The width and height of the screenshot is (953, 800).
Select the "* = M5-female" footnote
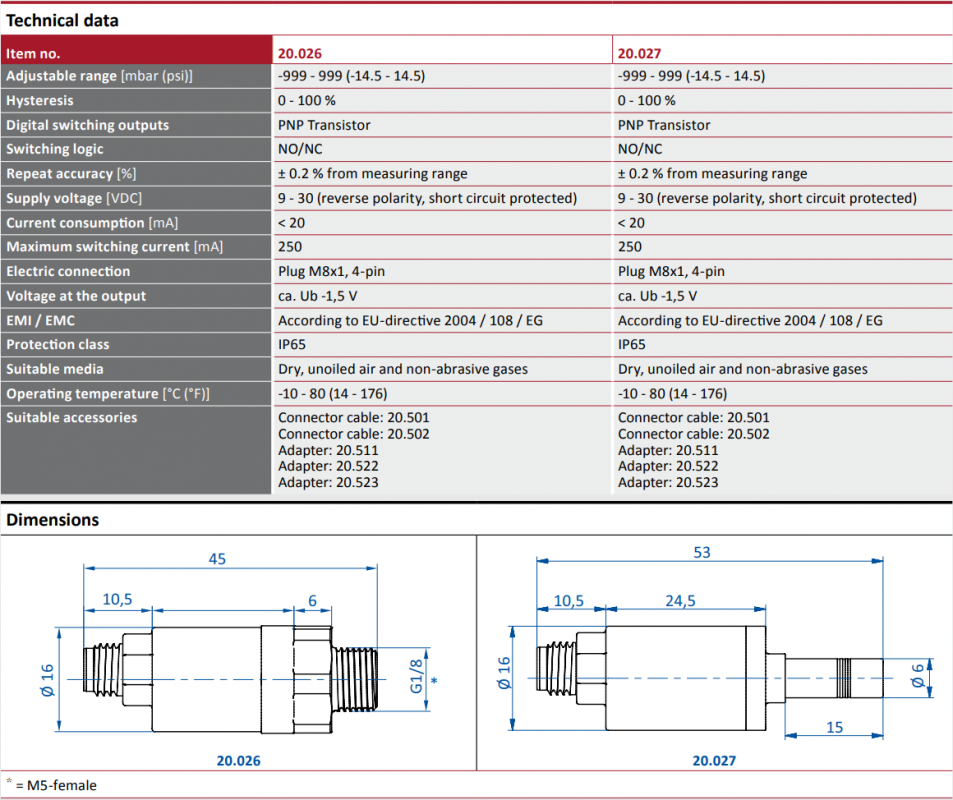point(51,785)
